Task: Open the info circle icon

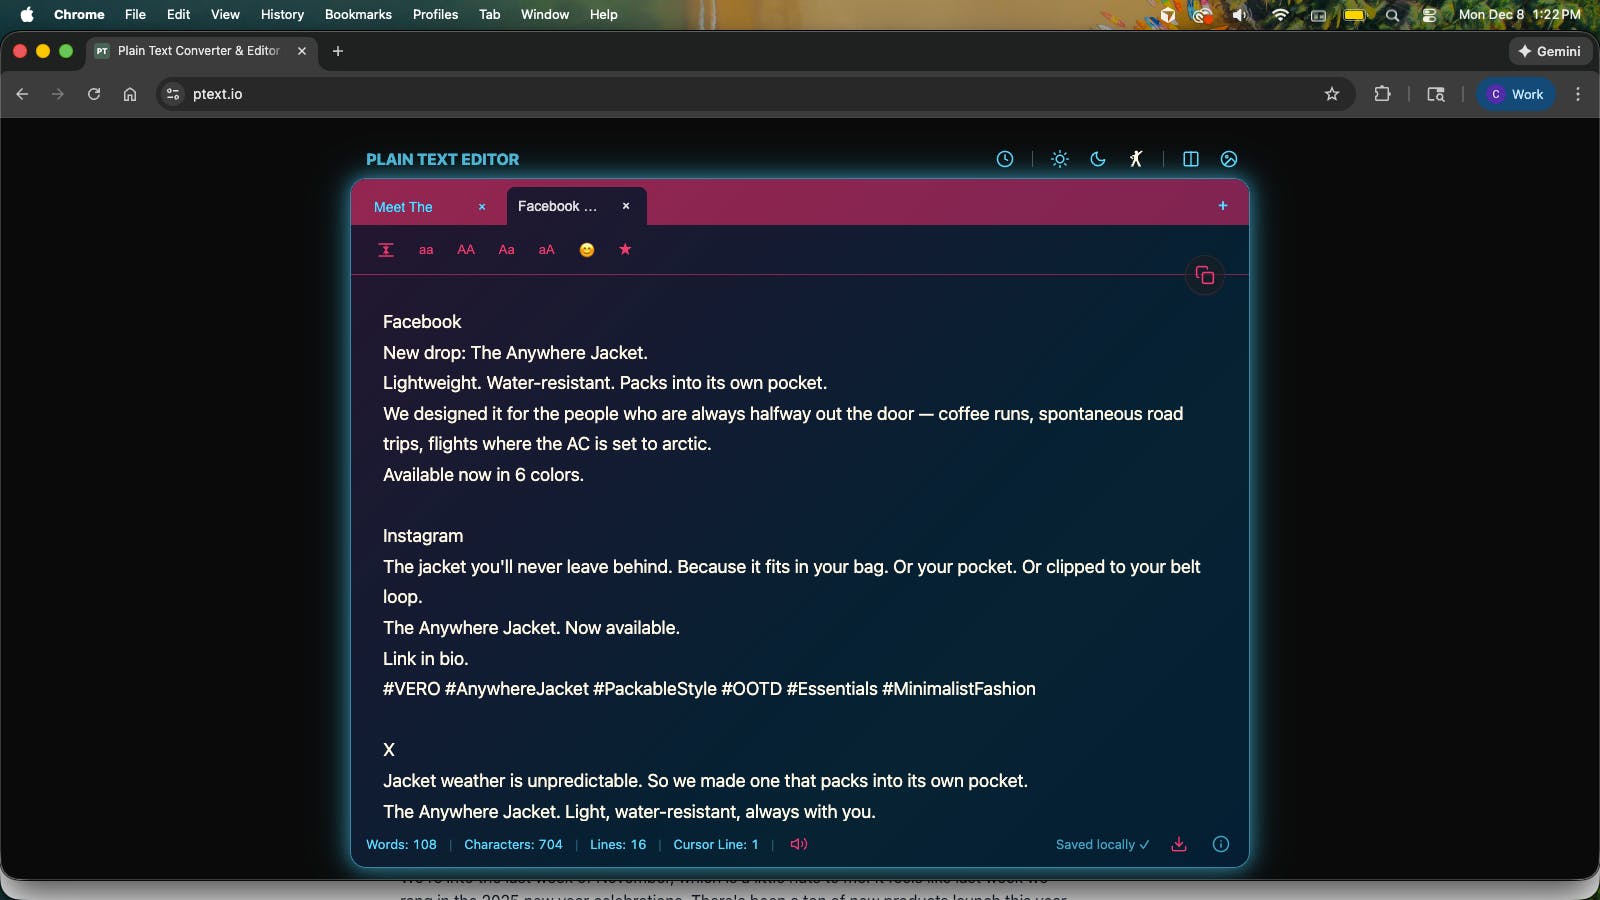Action: click(x=1221, y=844)
